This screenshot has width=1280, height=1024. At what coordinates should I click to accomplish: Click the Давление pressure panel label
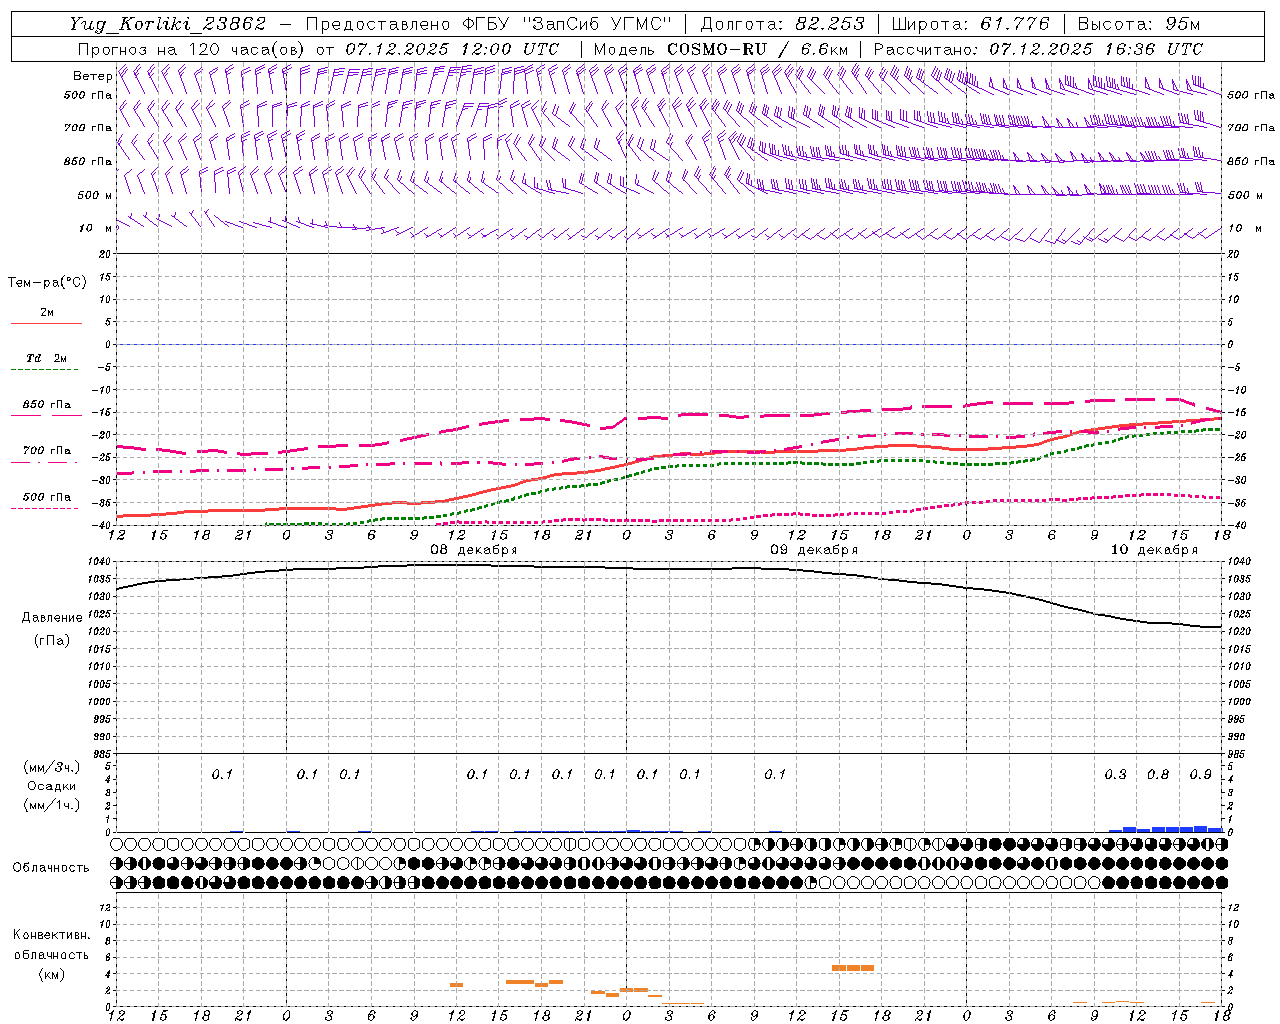click(x=52, y=617)
